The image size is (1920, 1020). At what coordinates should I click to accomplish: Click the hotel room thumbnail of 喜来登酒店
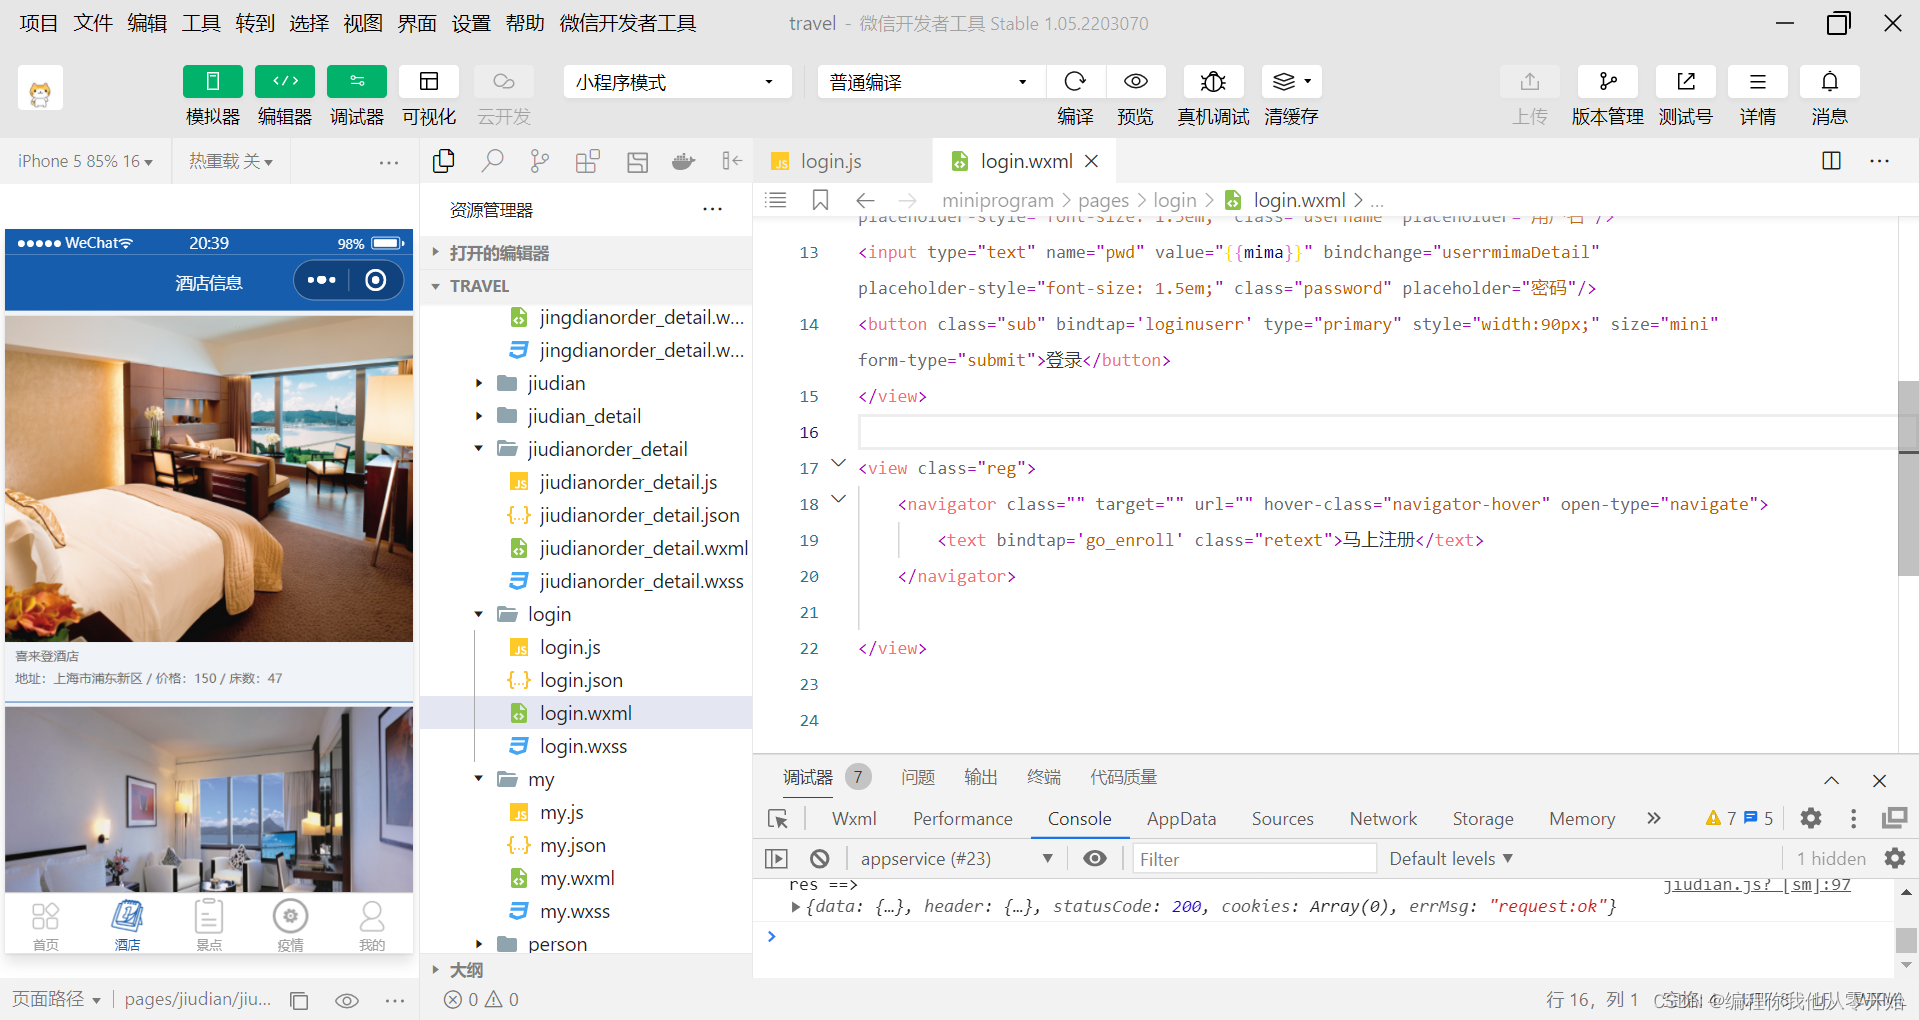[x=209, y=479]
